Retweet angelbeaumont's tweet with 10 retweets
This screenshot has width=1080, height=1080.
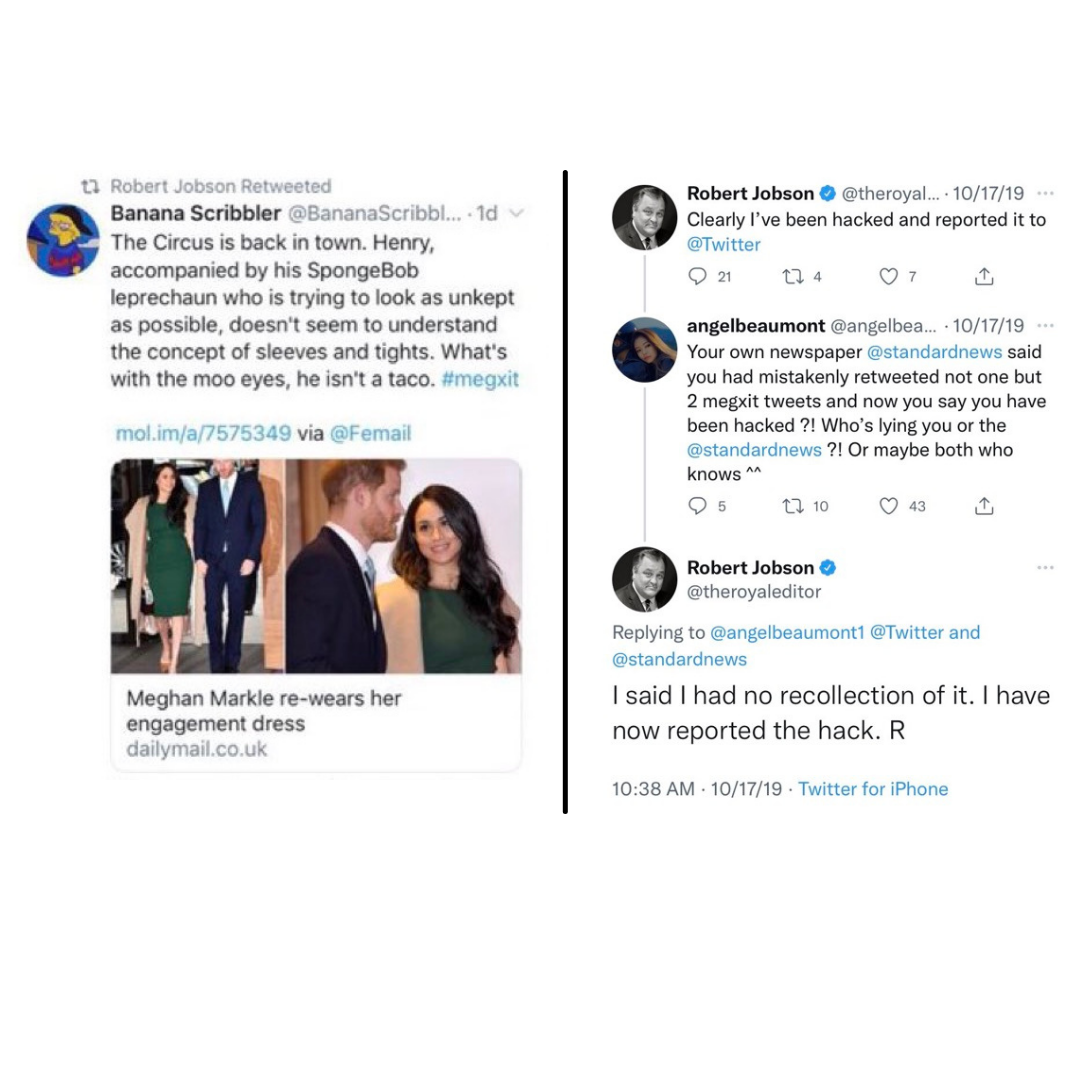tap(792, 506)
